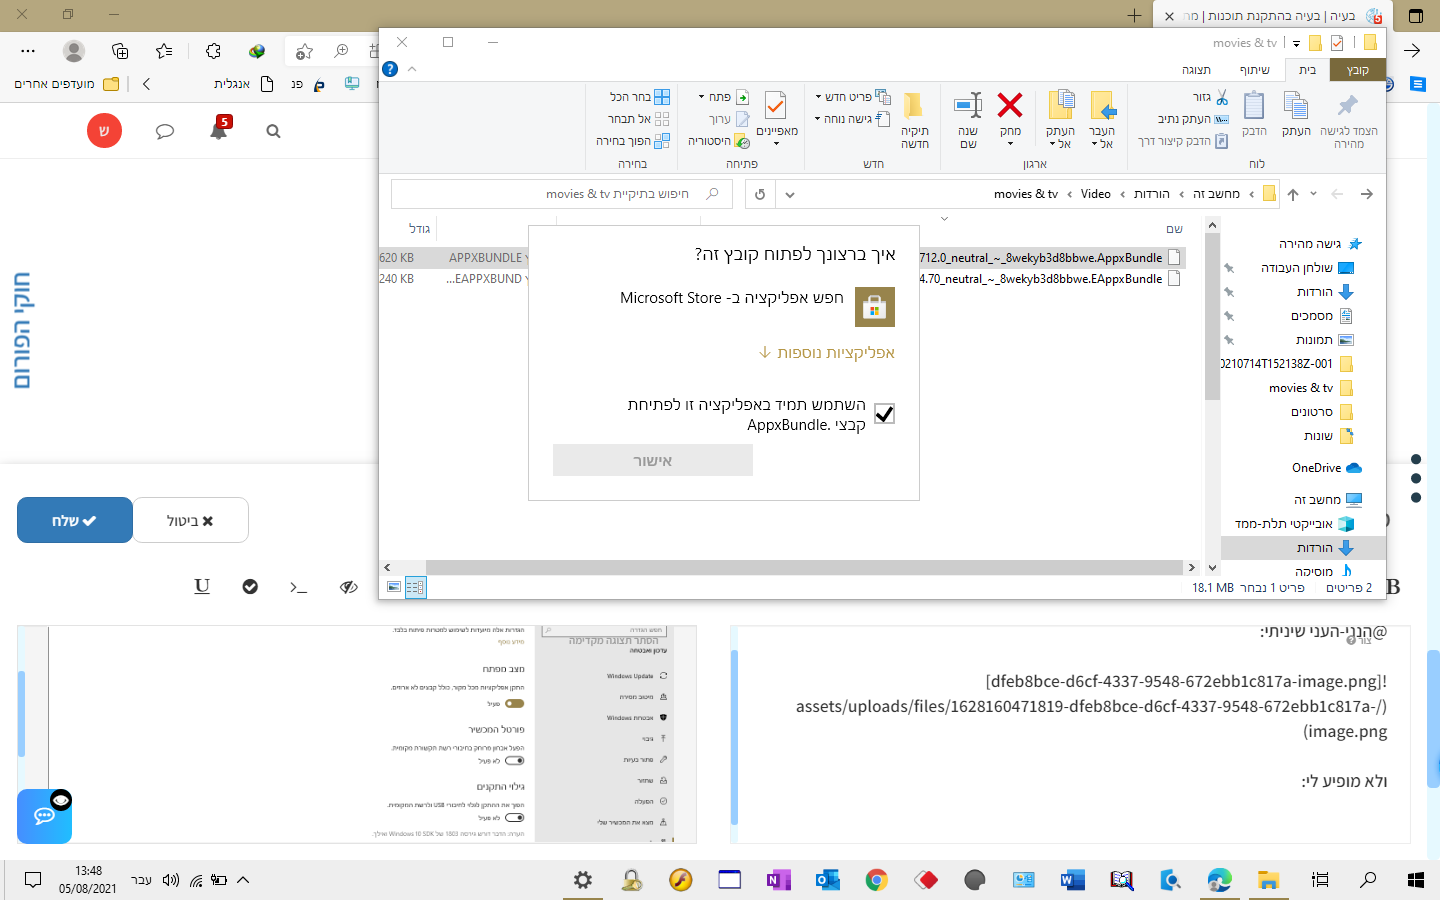
Task: Select Desktop (שולחן העבודה) in sidebar
Action: [x=1307, y=267]
